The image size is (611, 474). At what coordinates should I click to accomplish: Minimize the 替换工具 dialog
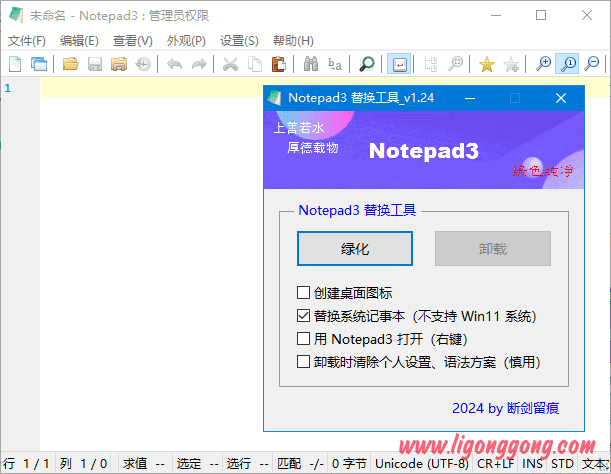pyautogui.click(x=470, y=98)
